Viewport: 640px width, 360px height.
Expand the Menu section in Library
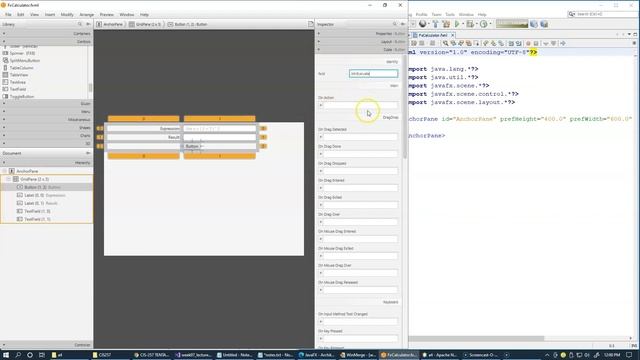47,111
